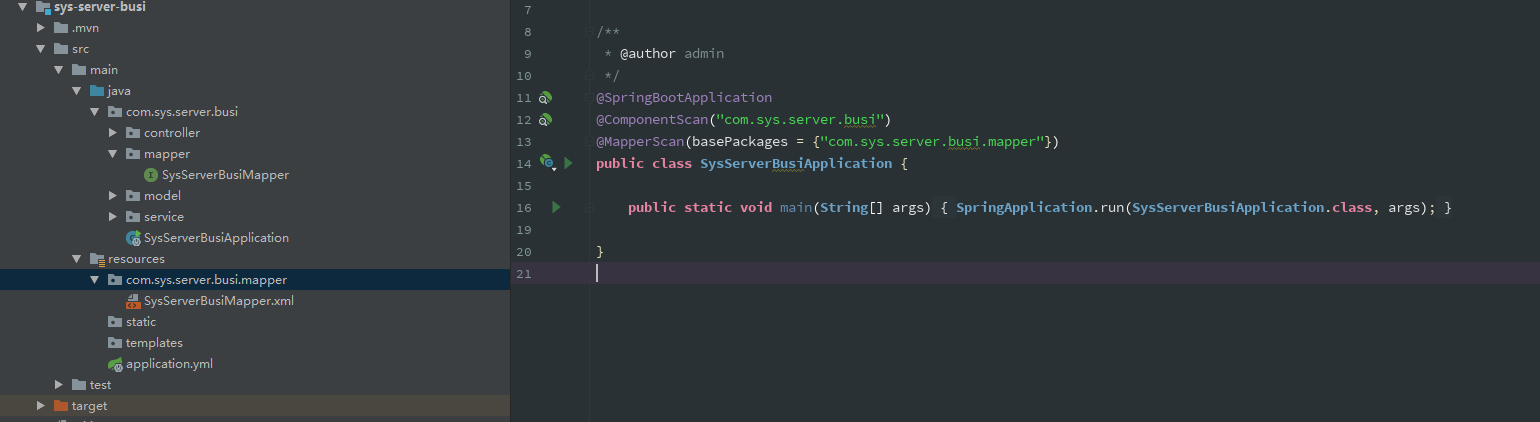Click the @author admin comment line

tap(664, 54)
